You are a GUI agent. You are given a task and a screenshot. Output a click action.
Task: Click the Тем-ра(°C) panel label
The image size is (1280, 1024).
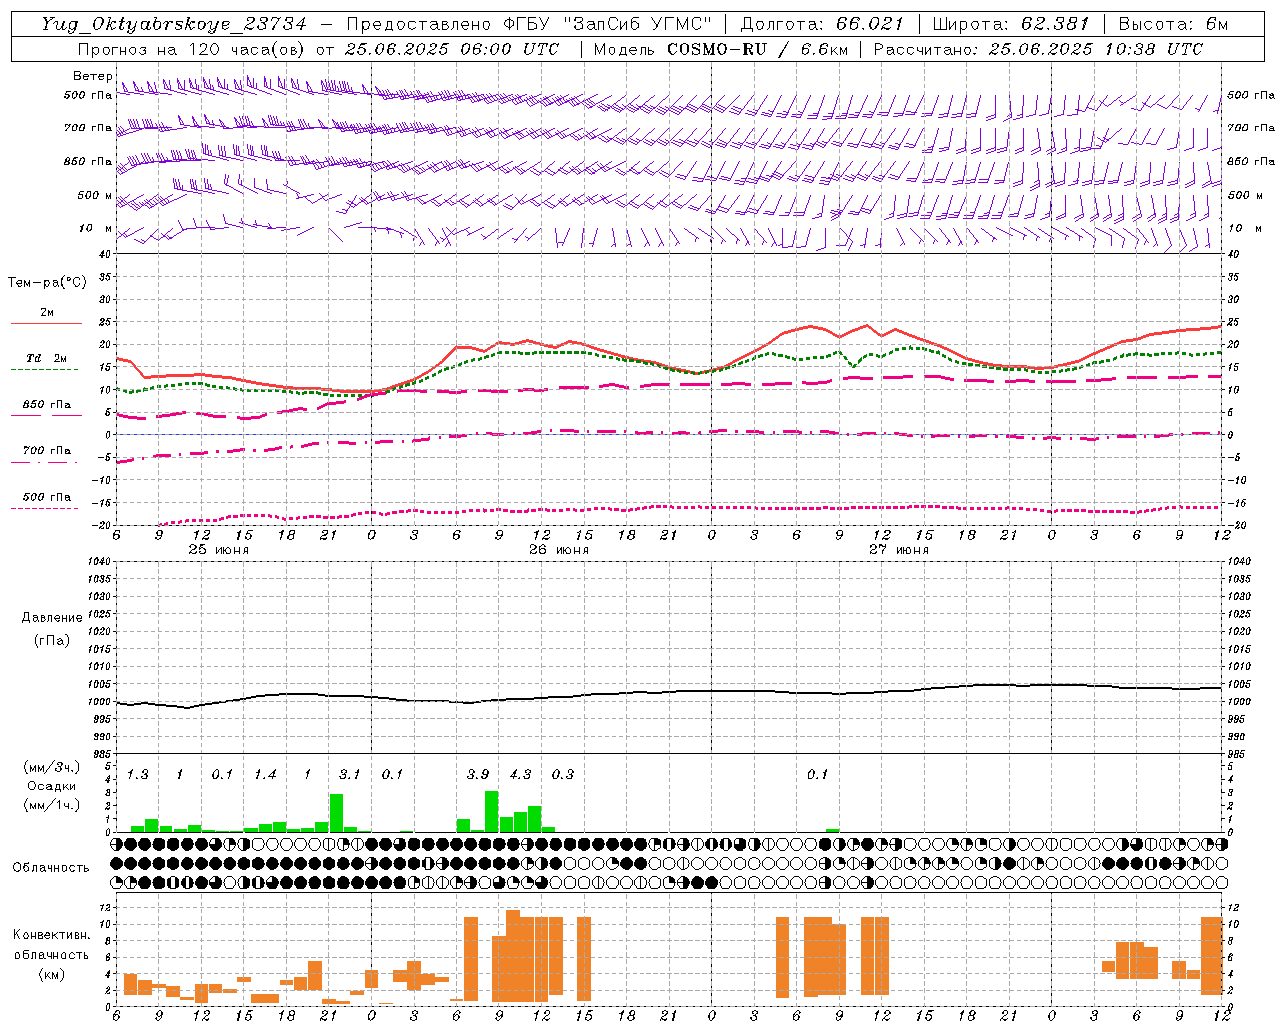47,283
